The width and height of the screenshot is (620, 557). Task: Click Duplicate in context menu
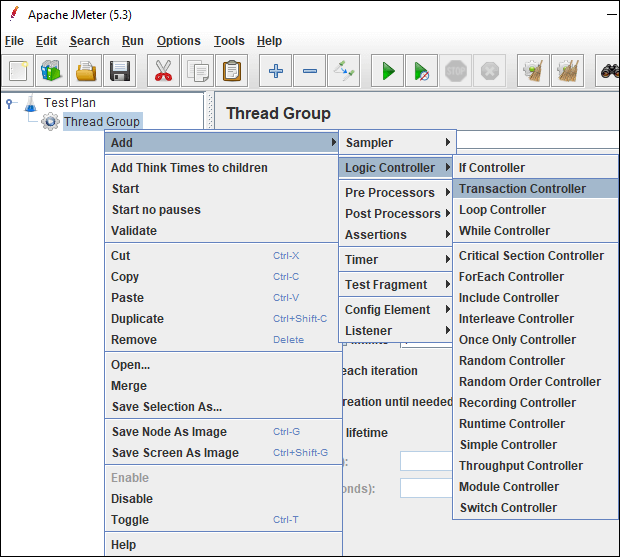(x=223, y=319)
